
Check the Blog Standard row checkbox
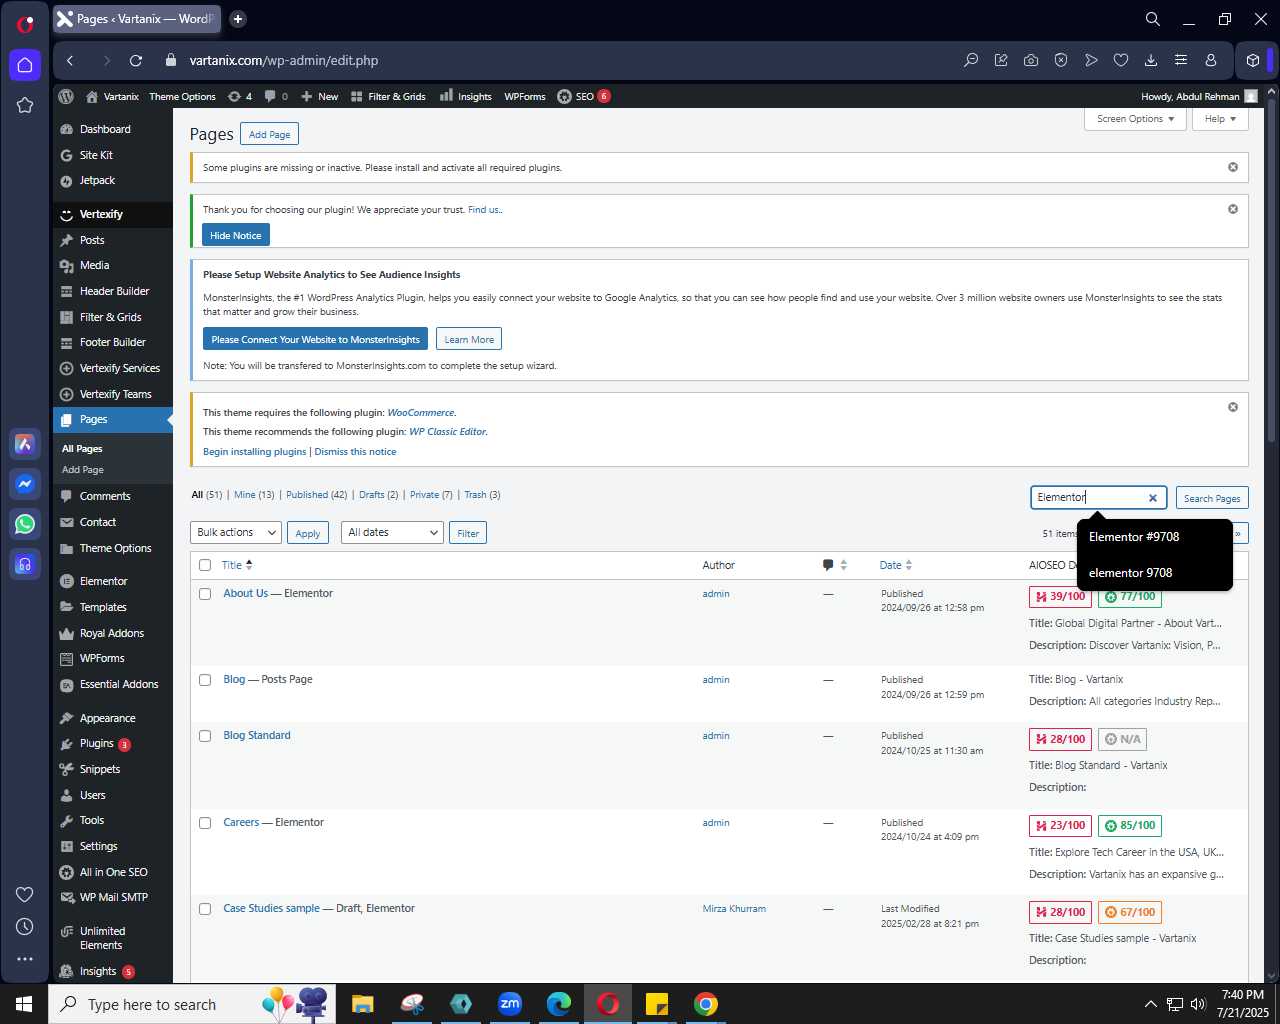coord(205,736)
